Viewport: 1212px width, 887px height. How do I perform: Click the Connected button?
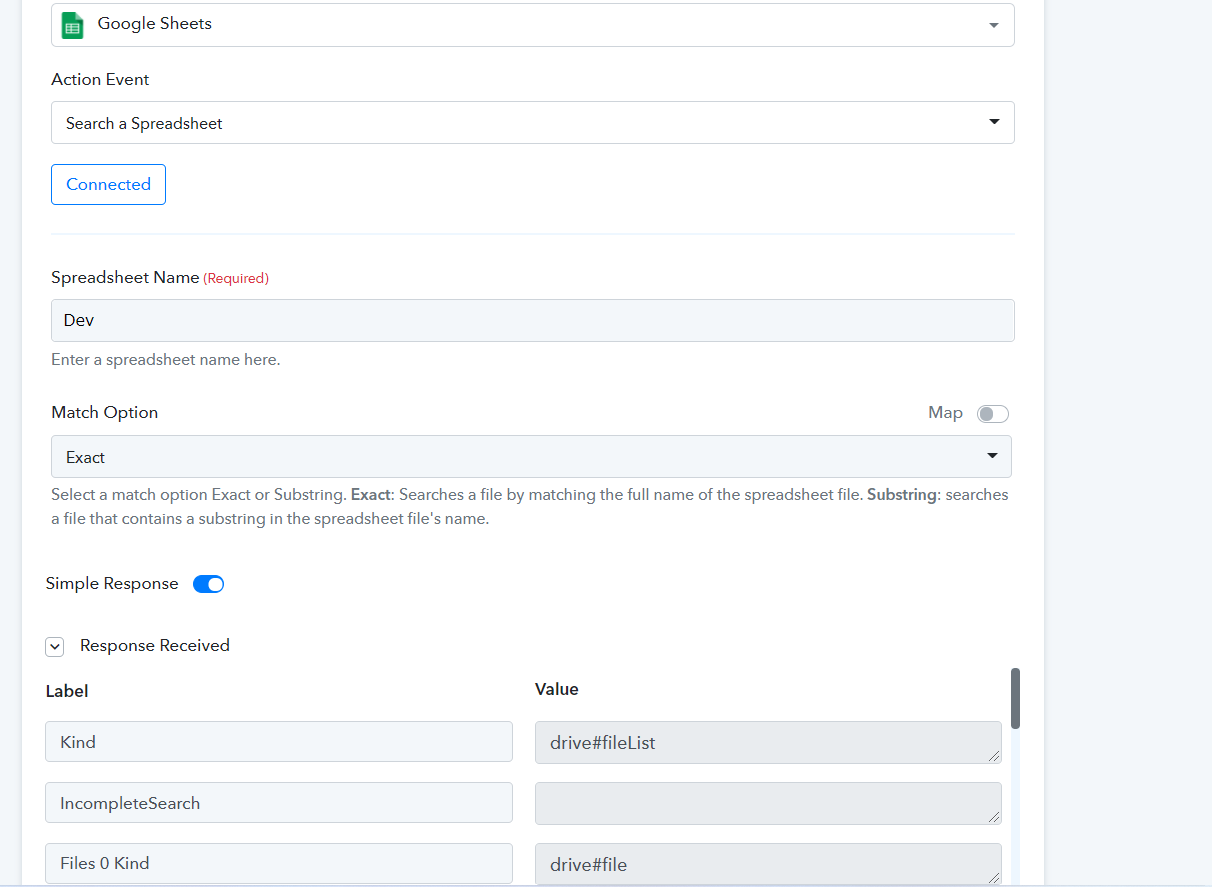[x=108, y=184]
